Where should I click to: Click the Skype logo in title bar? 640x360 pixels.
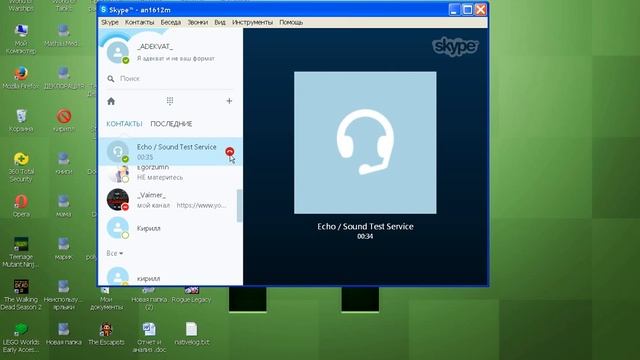104,9
